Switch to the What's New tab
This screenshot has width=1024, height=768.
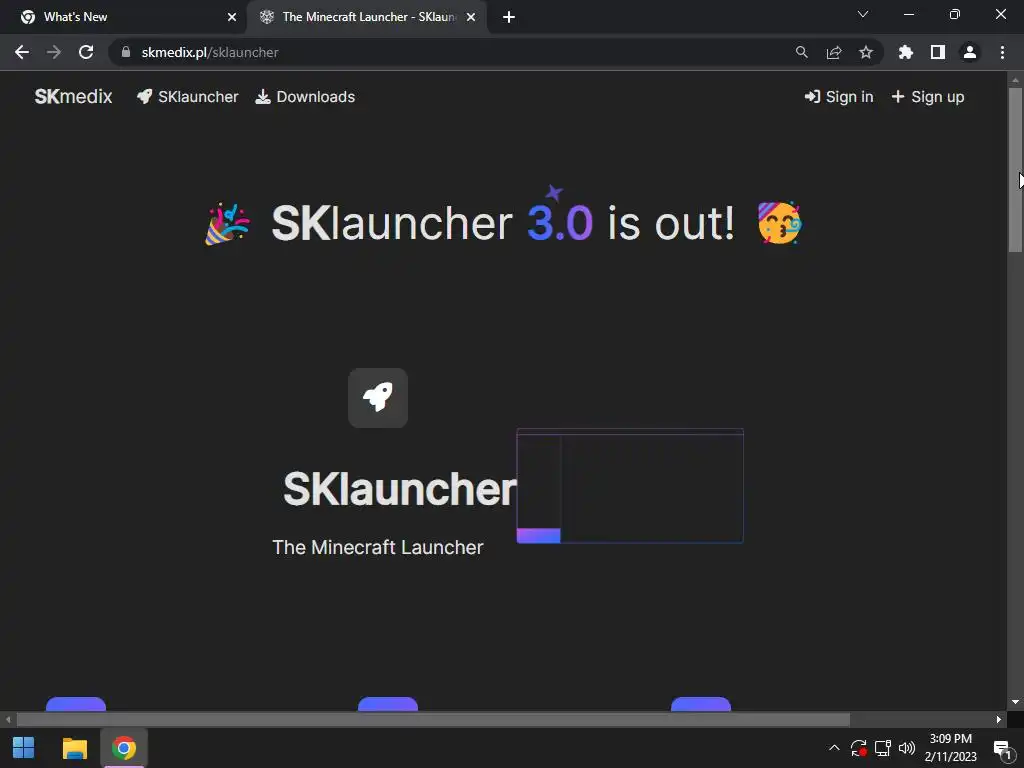coord(124,17)
